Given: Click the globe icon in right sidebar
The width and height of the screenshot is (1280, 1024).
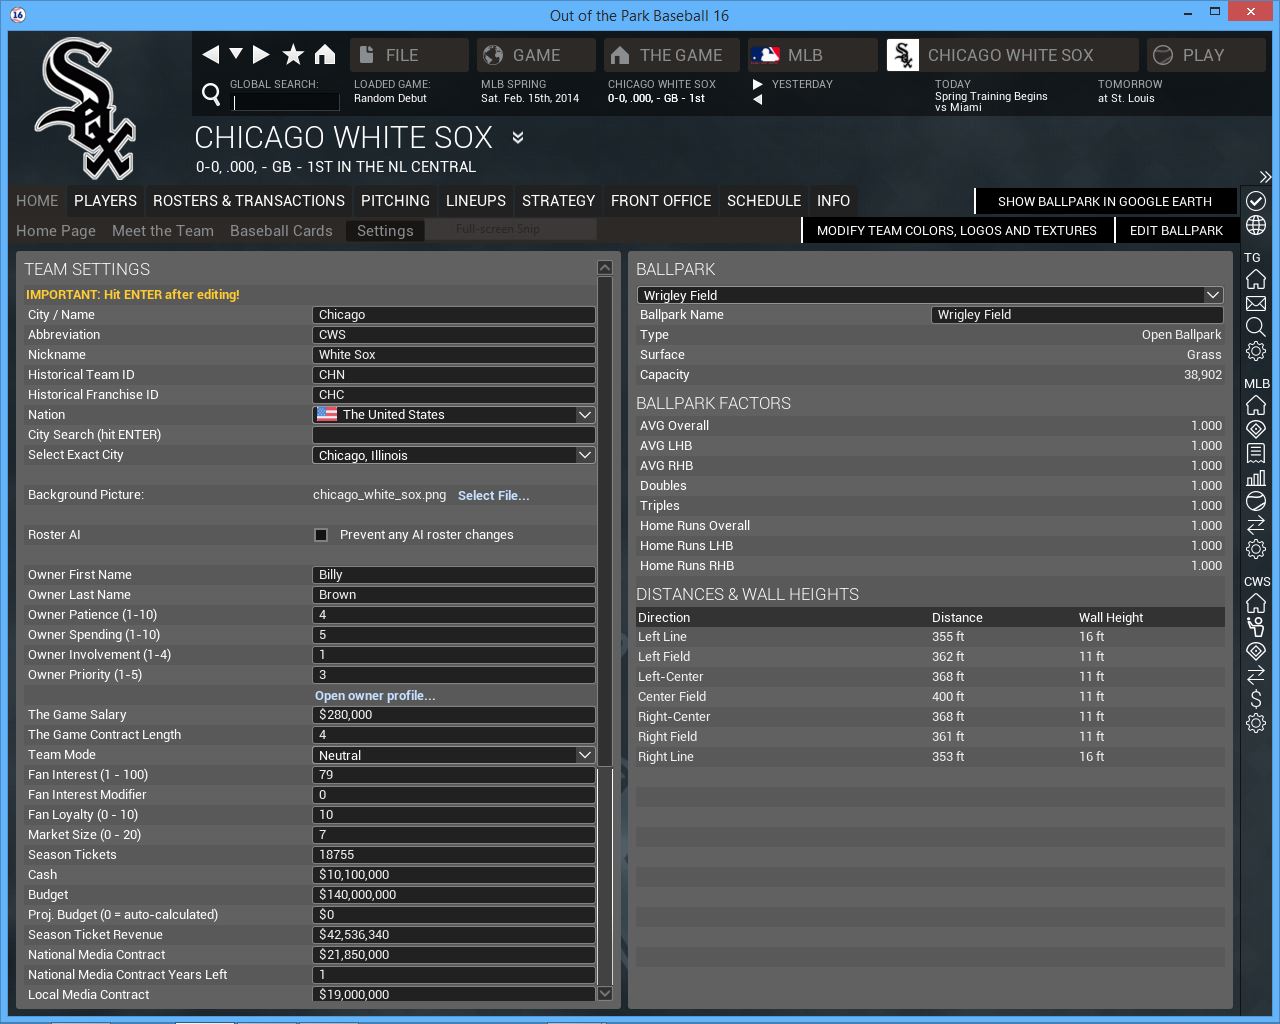Looking at the screenshot, I should [x=1256, y=225].
